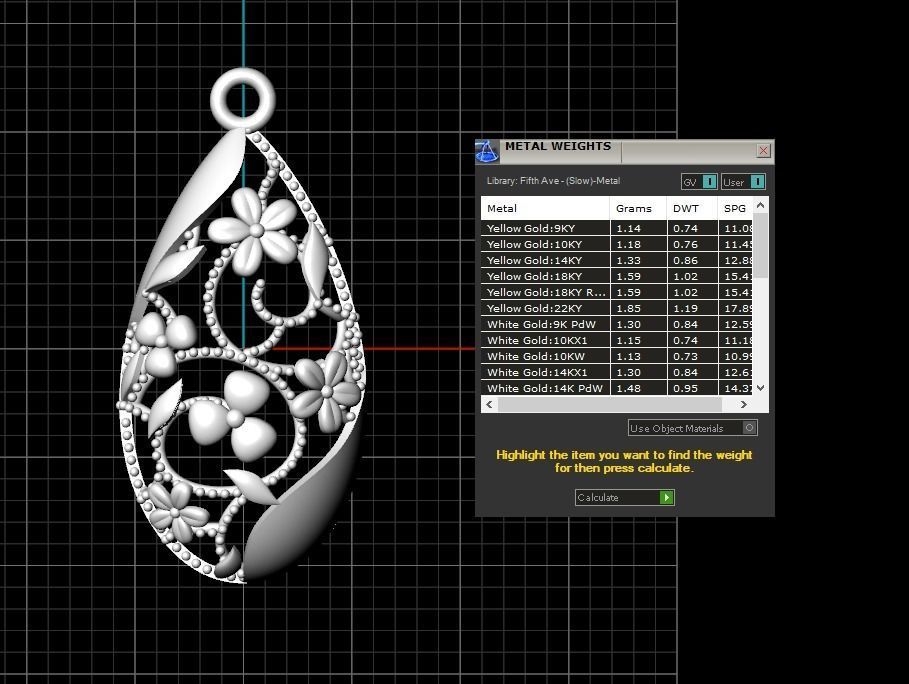Click the 1.33 grams value cell

coord(638,260)
